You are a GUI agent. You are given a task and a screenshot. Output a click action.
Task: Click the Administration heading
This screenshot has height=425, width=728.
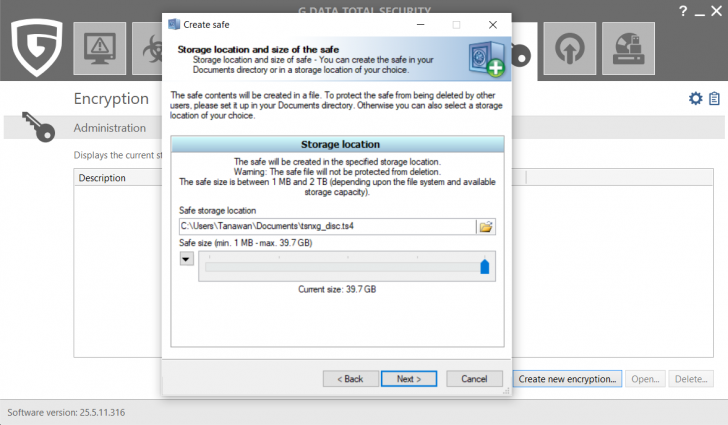click(110, 128)
